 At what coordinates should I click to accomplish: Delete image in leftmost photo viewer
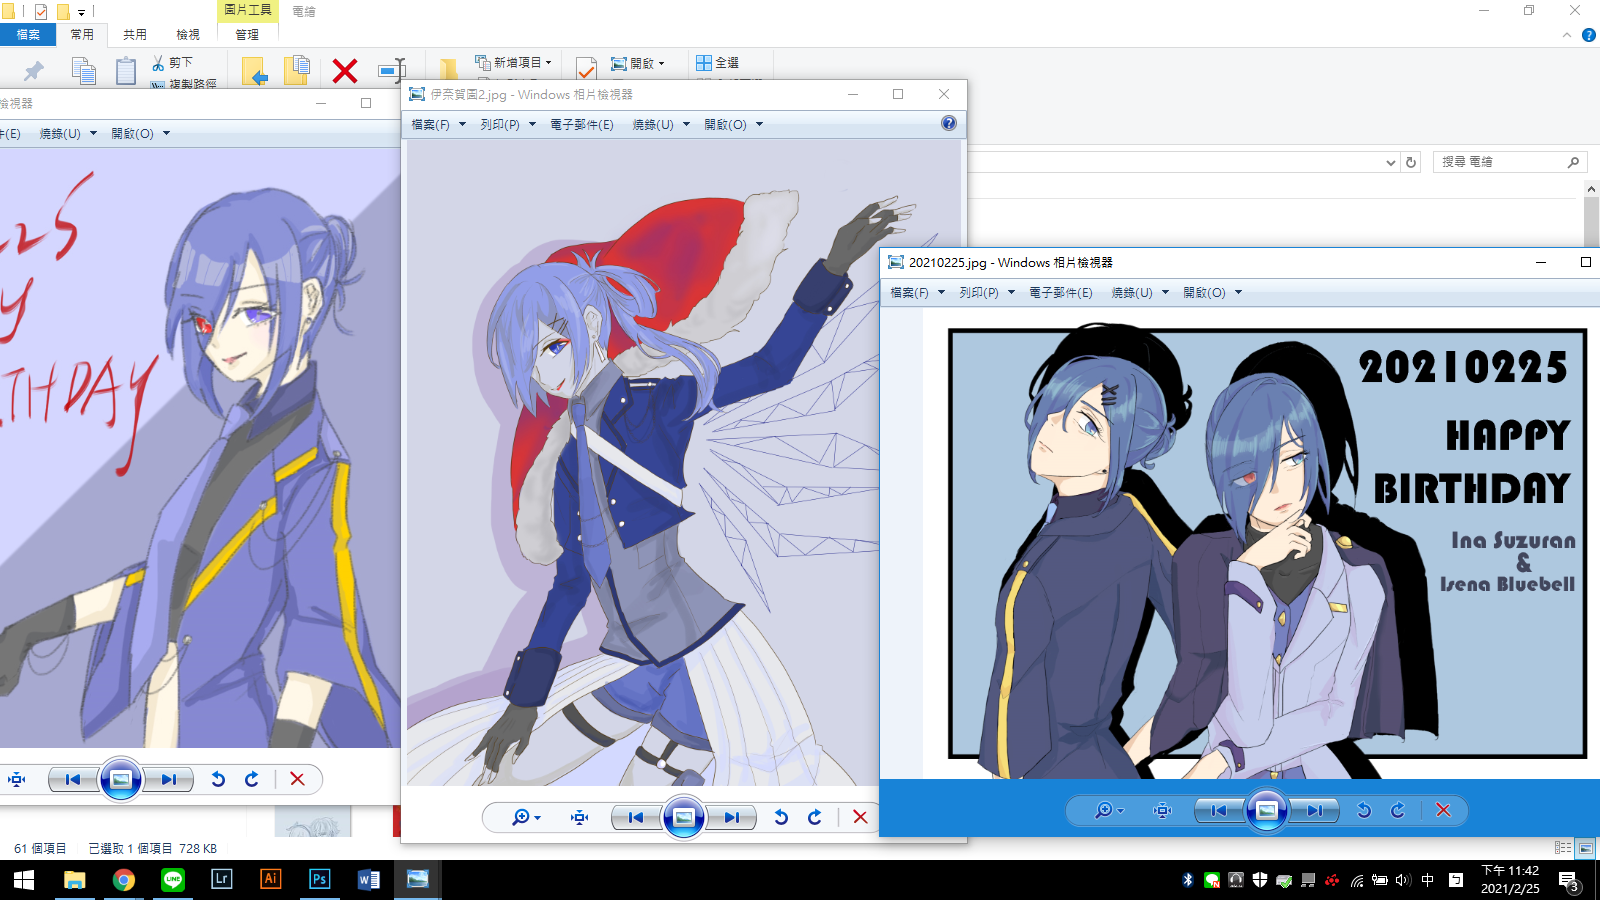[297, 779]
